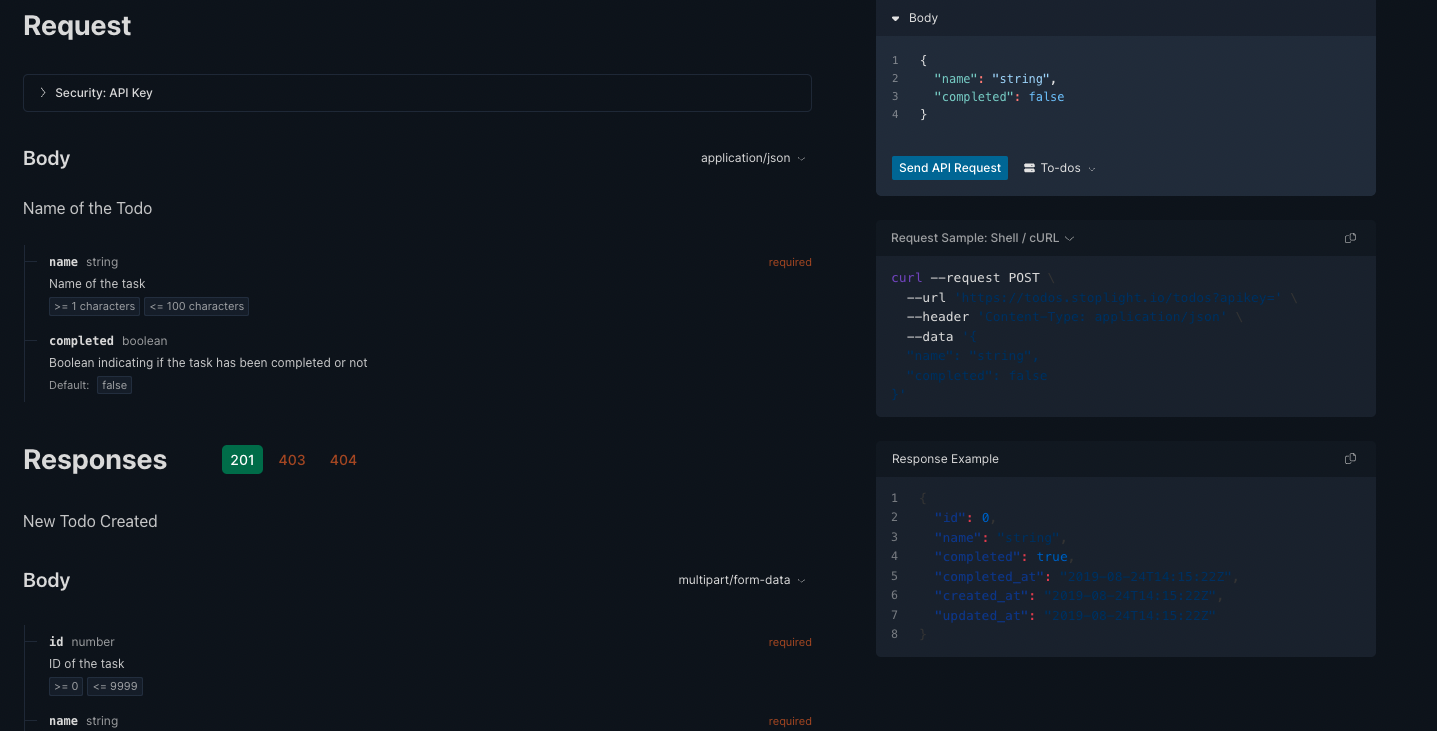Image resolution: width=1437 pixels, height=731 pixels.
Task: Click the '<= 9999' constraint badge
Action: [115, 686]
